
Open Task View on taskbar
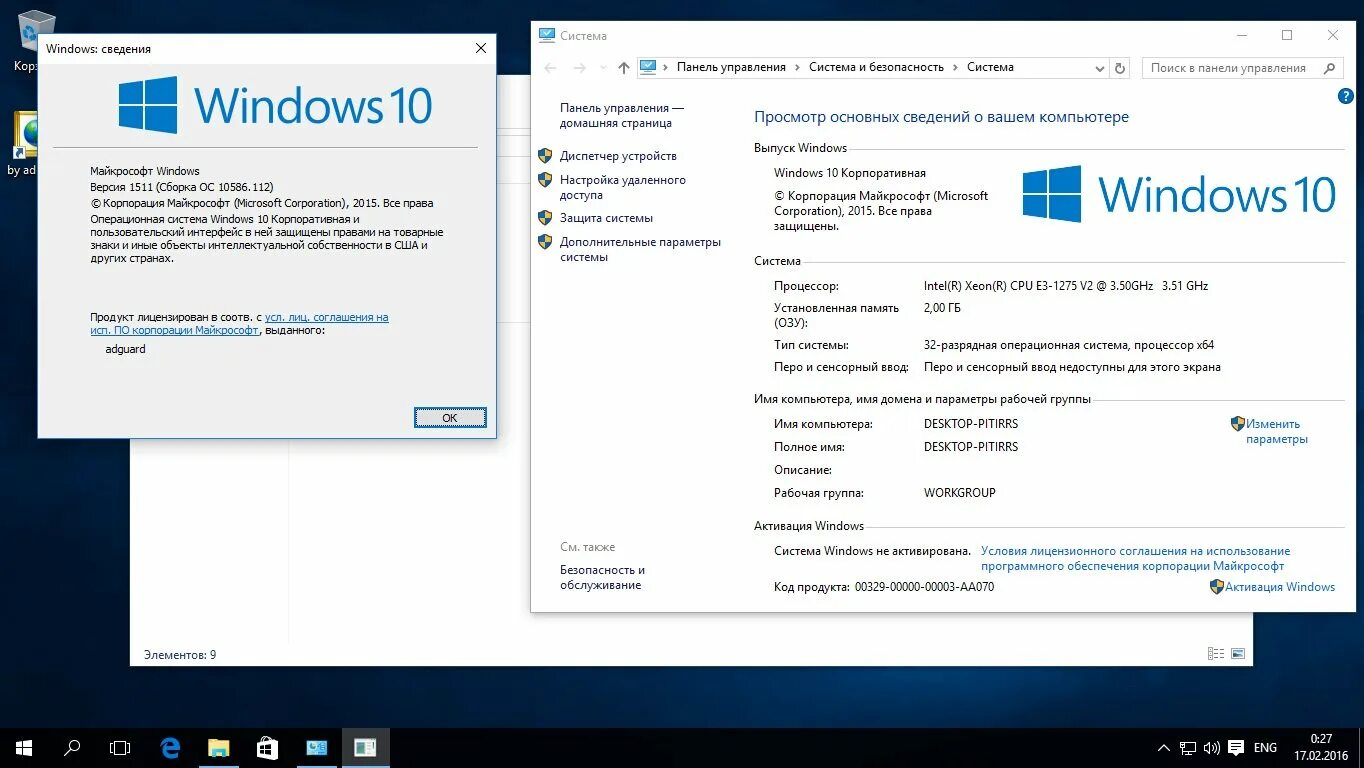click(x=120, y=747)
